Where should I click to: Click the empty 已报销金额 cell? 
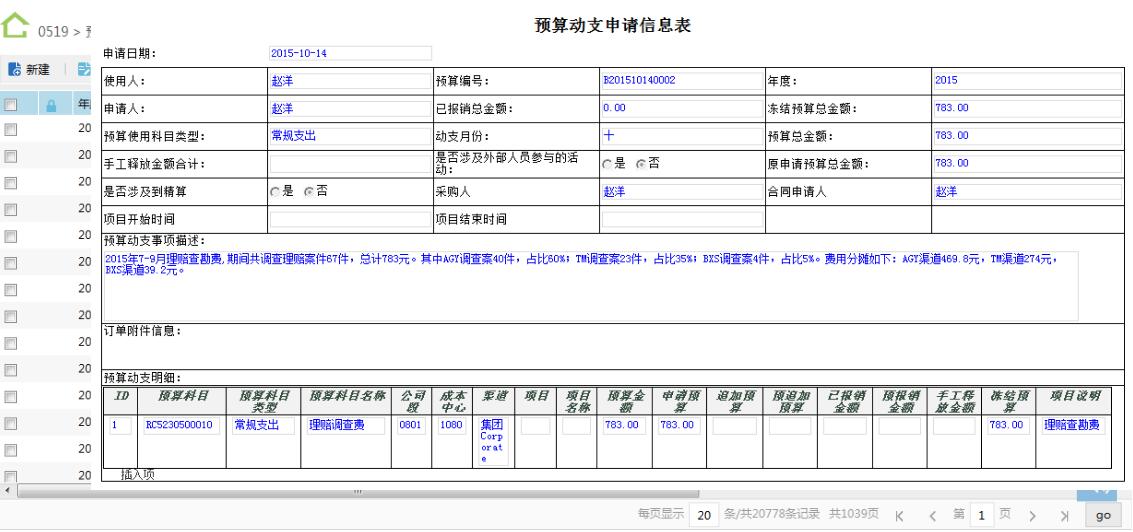[845, 426]
